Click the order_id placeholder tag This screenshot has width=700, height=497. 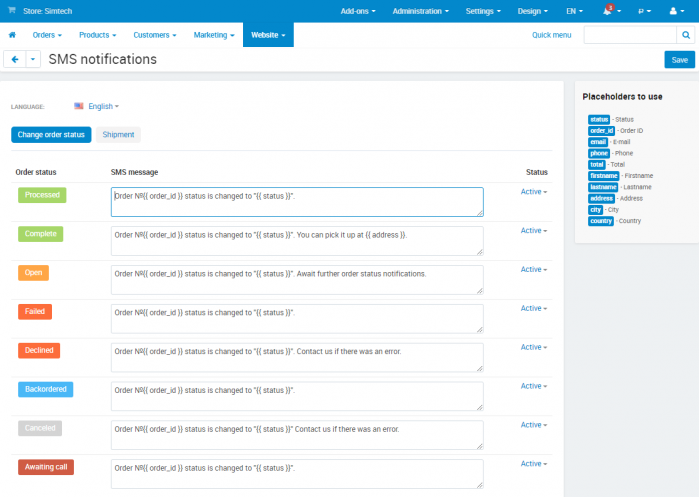pos(601,130)
